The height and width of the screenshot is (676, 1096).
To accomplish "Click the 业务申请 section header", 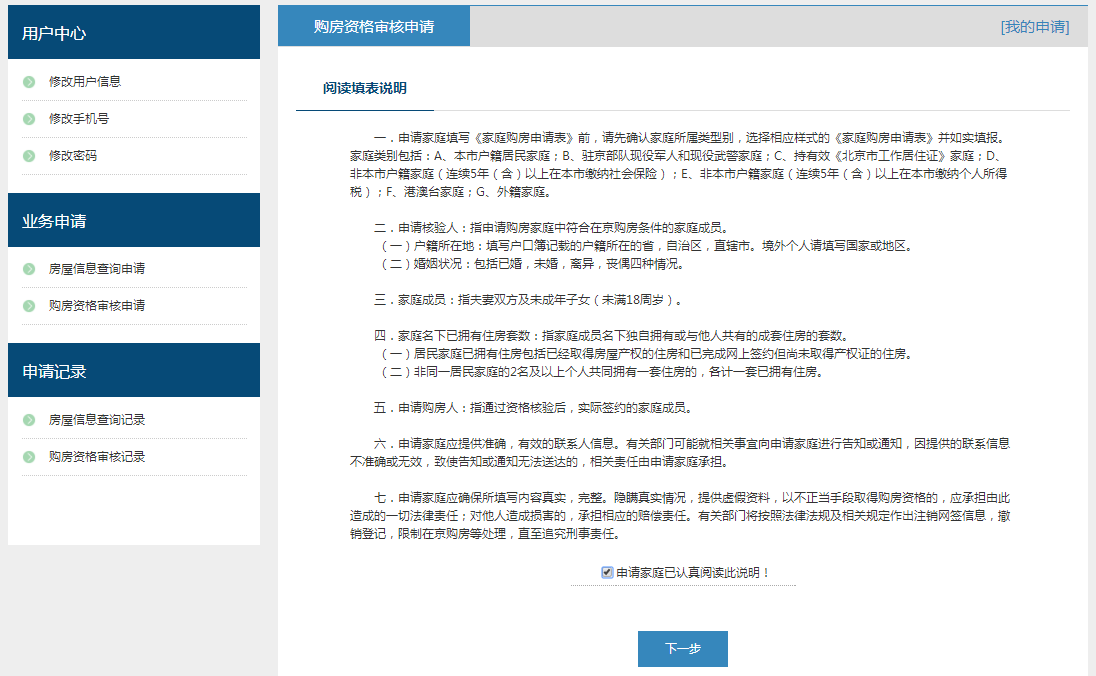I will tap(134, 221).
